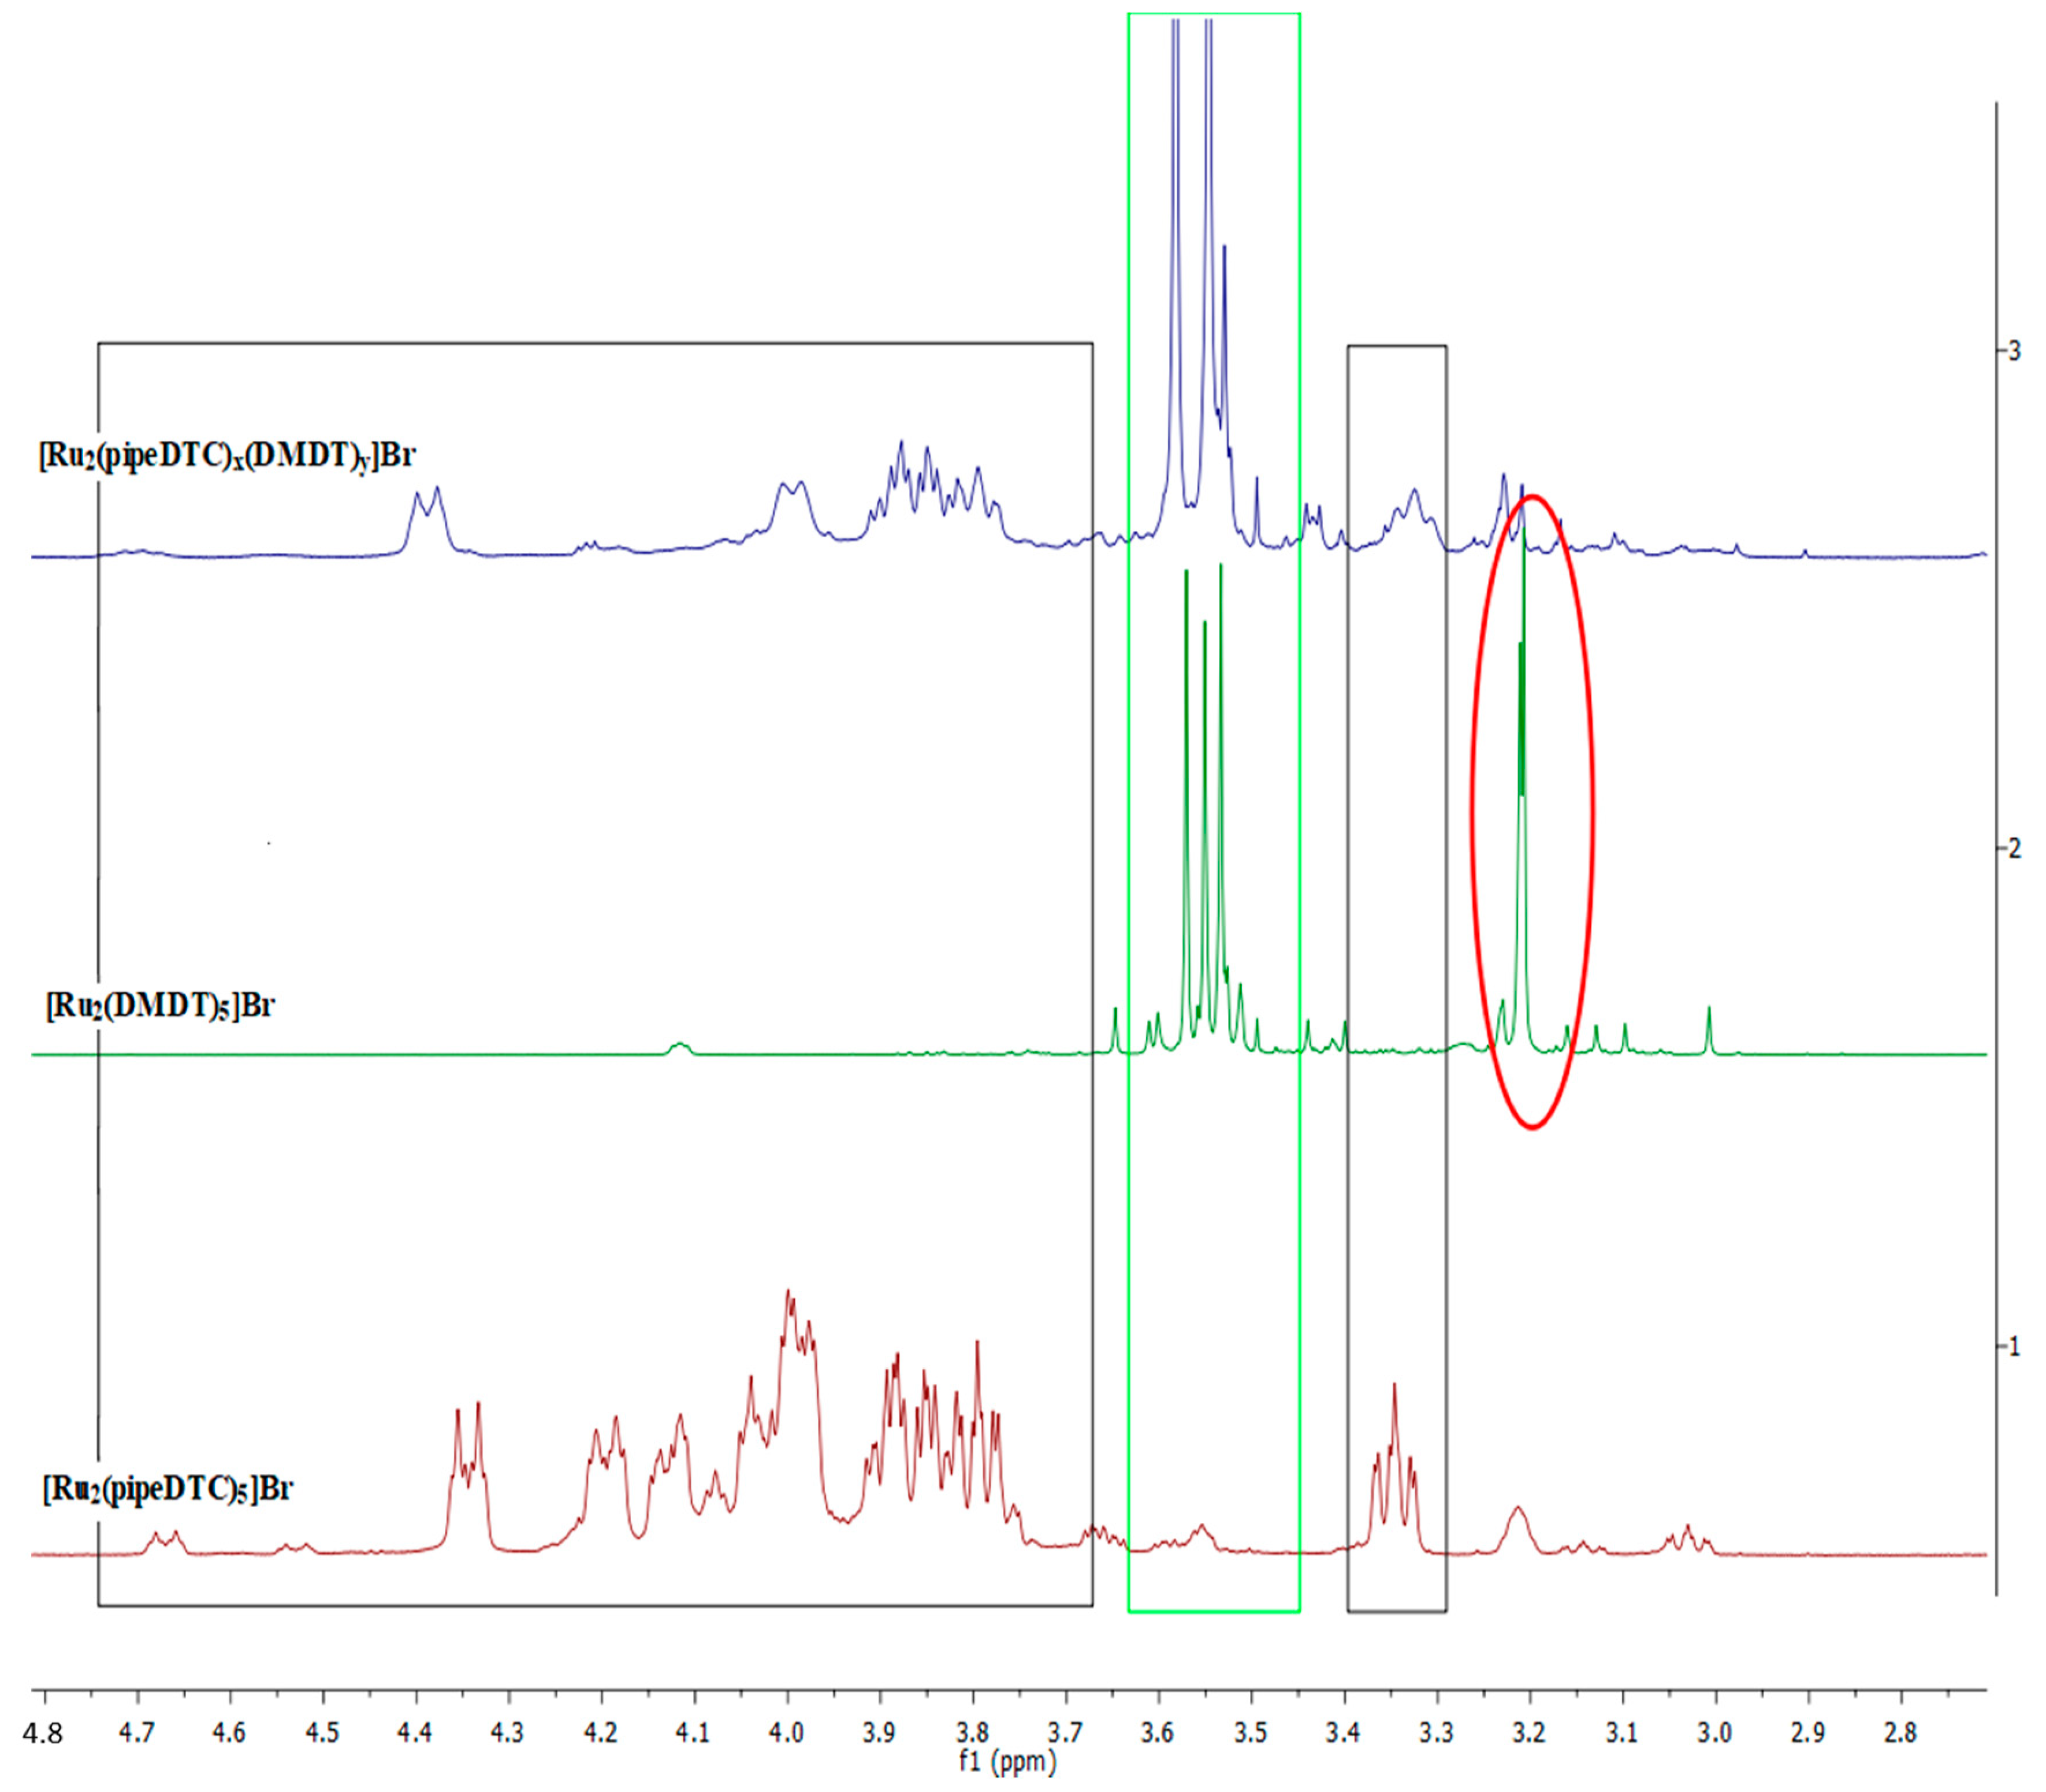Click the f1 (ppm) axis title
2046x1792 pixels.
pos(1007,1764)
